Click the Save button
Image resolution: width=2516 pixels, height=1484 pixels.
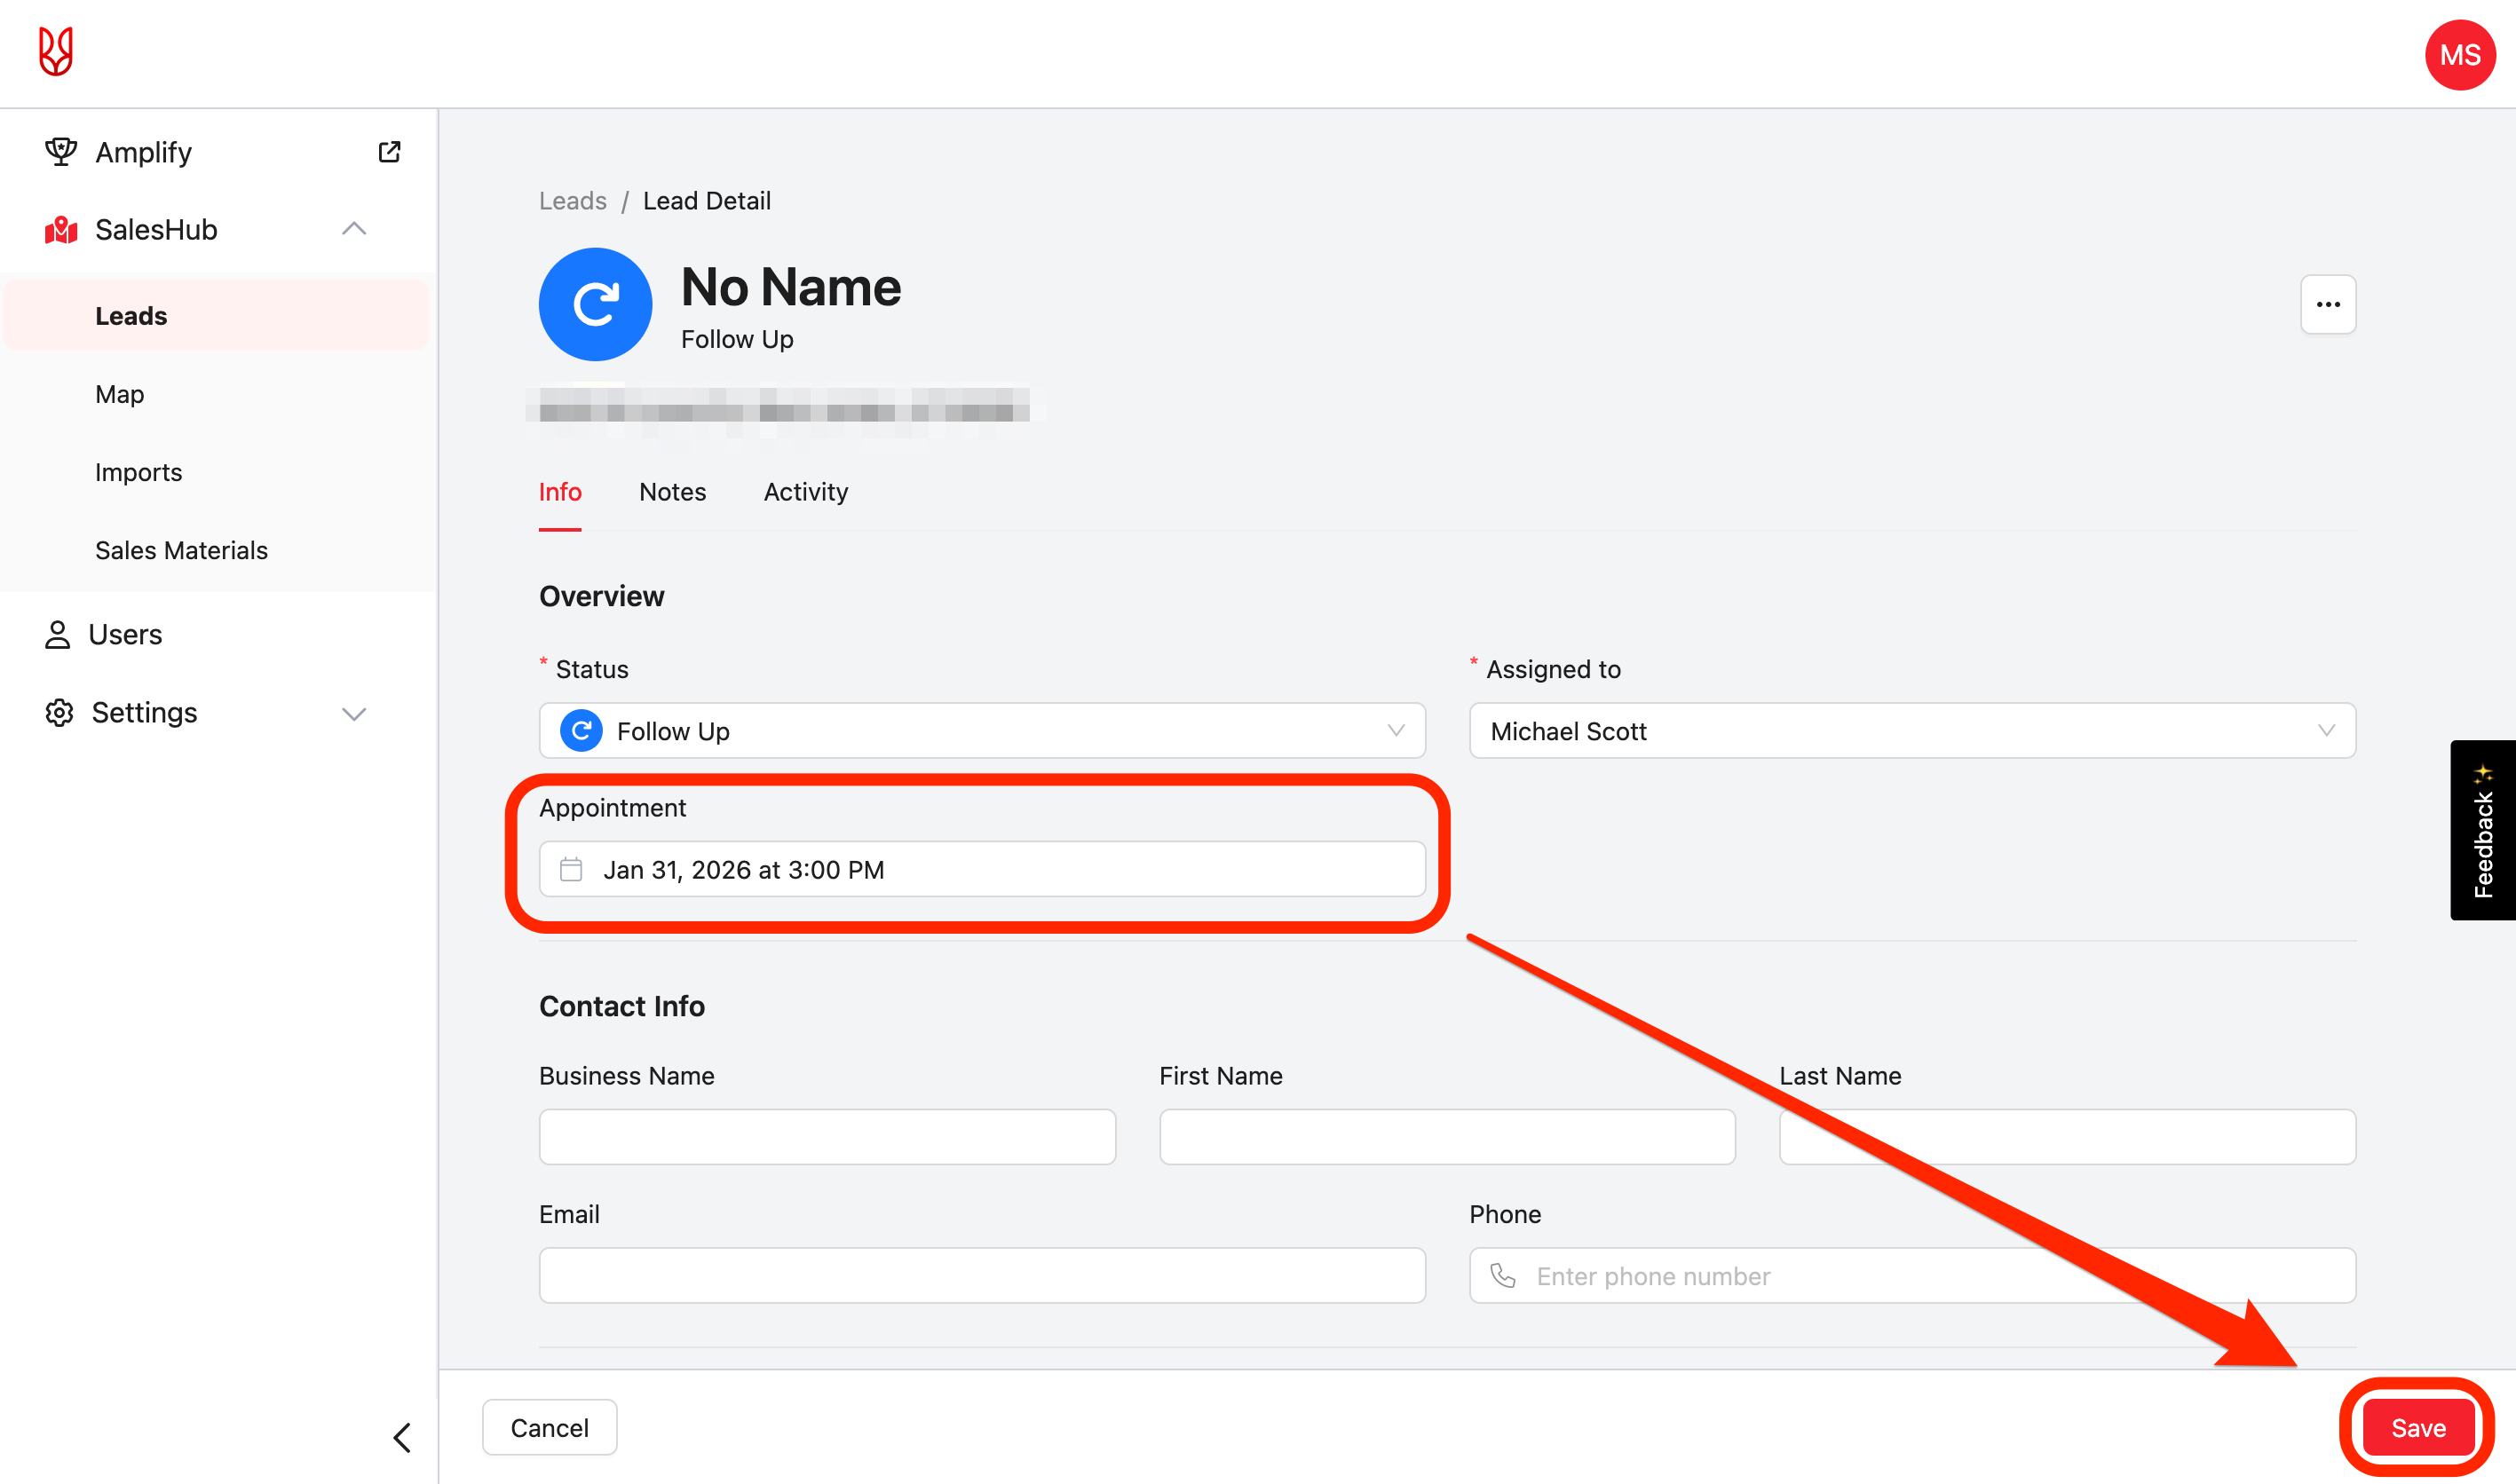2417,1428
